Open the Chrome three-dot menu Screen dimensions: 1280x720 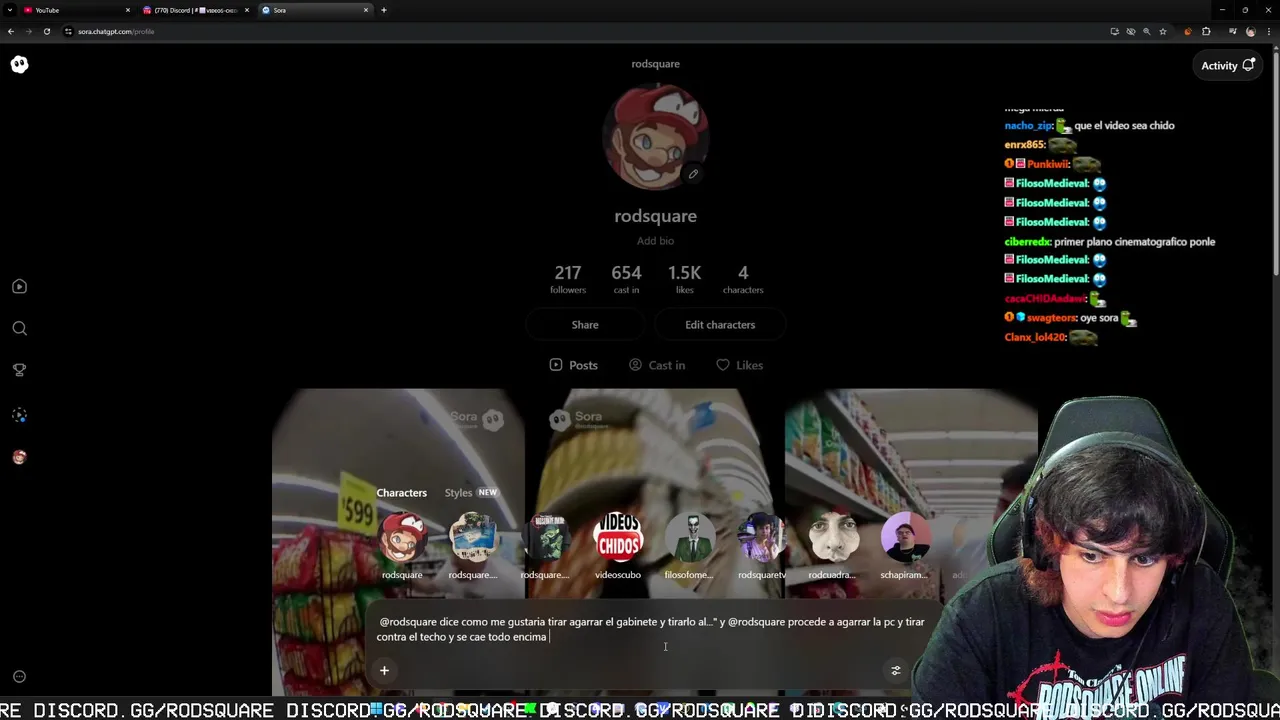[x=1268, y=31]
